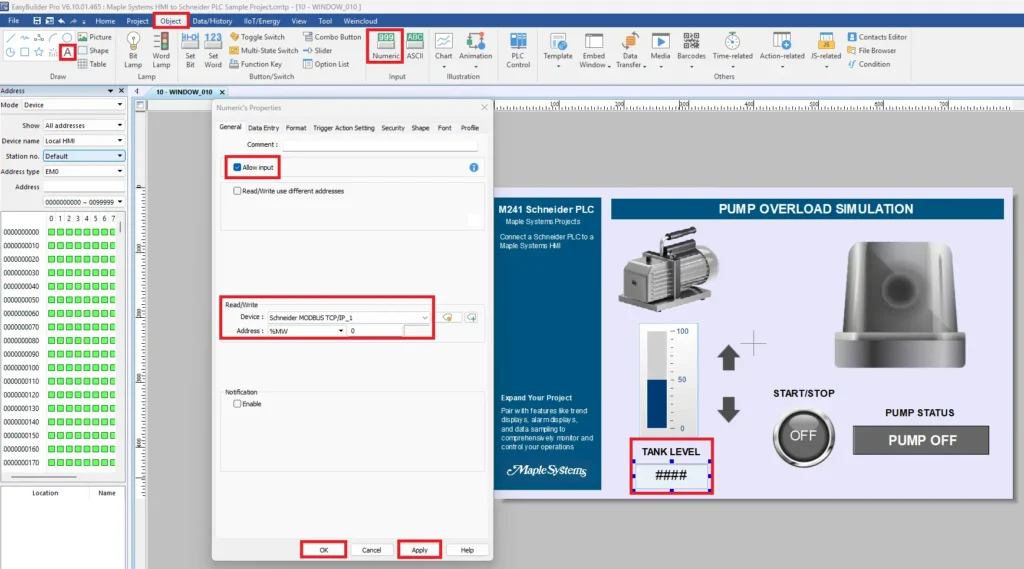This screenshot has height=569, width=1024.
Task: Click the Help button
Action: (x=467, y=550)
